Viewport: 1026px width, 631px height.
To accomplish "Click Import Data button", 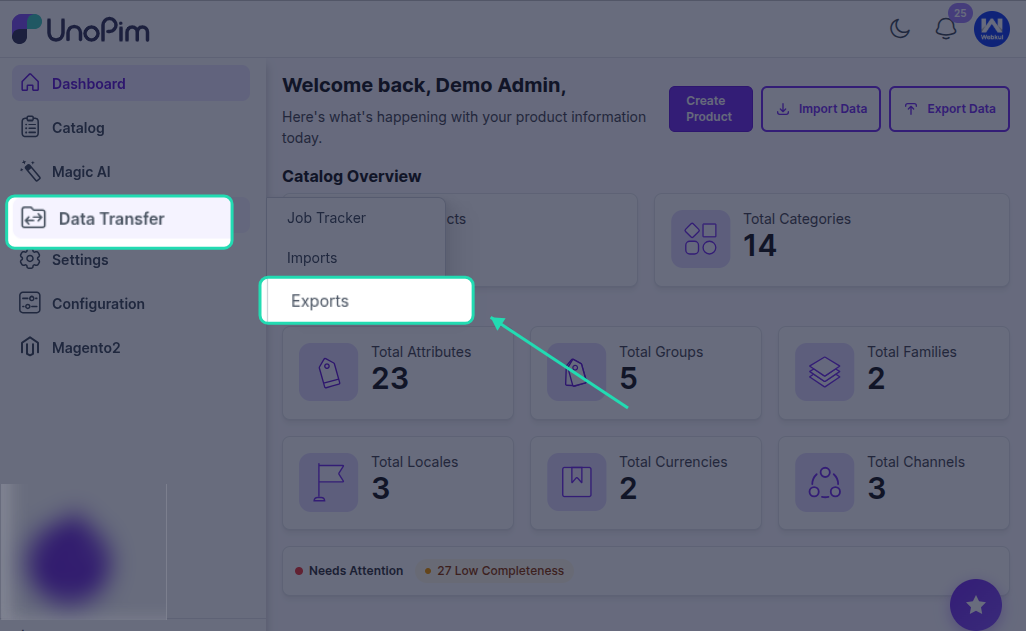I will [821, 109].
